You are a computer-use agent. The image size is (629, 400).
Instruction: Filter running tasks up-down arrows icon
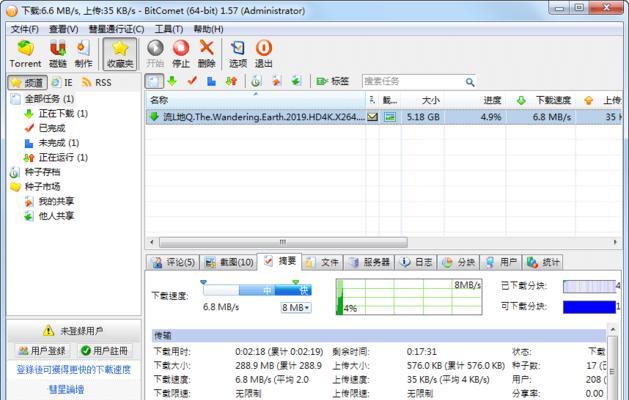coord(231,81)
